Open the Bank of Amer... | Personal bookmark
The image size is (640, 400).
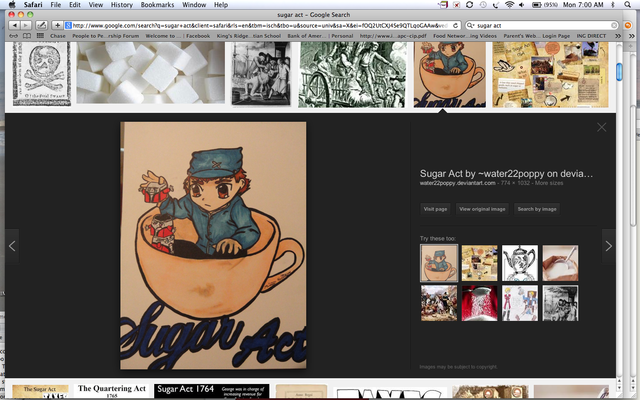[320, 36]
